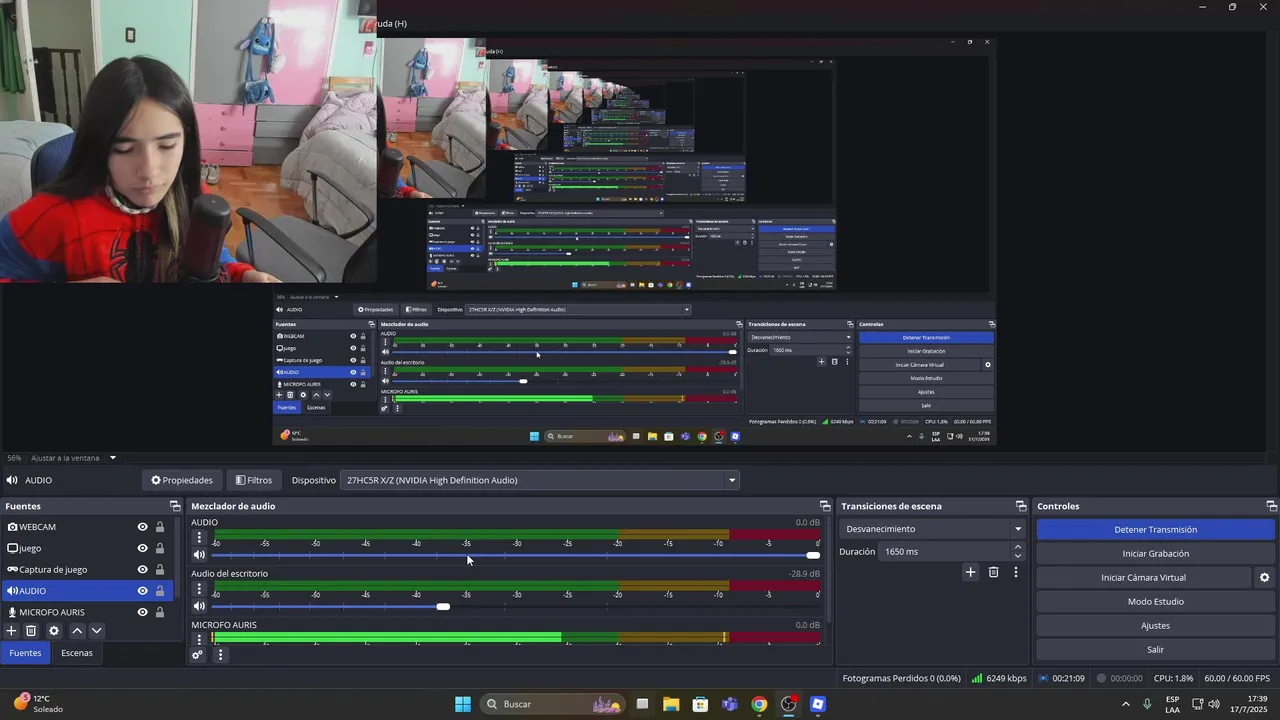The height and width of the screenshot is (720, 1280).
Task: Move the selected source down
Action: [x=96, y=631]
